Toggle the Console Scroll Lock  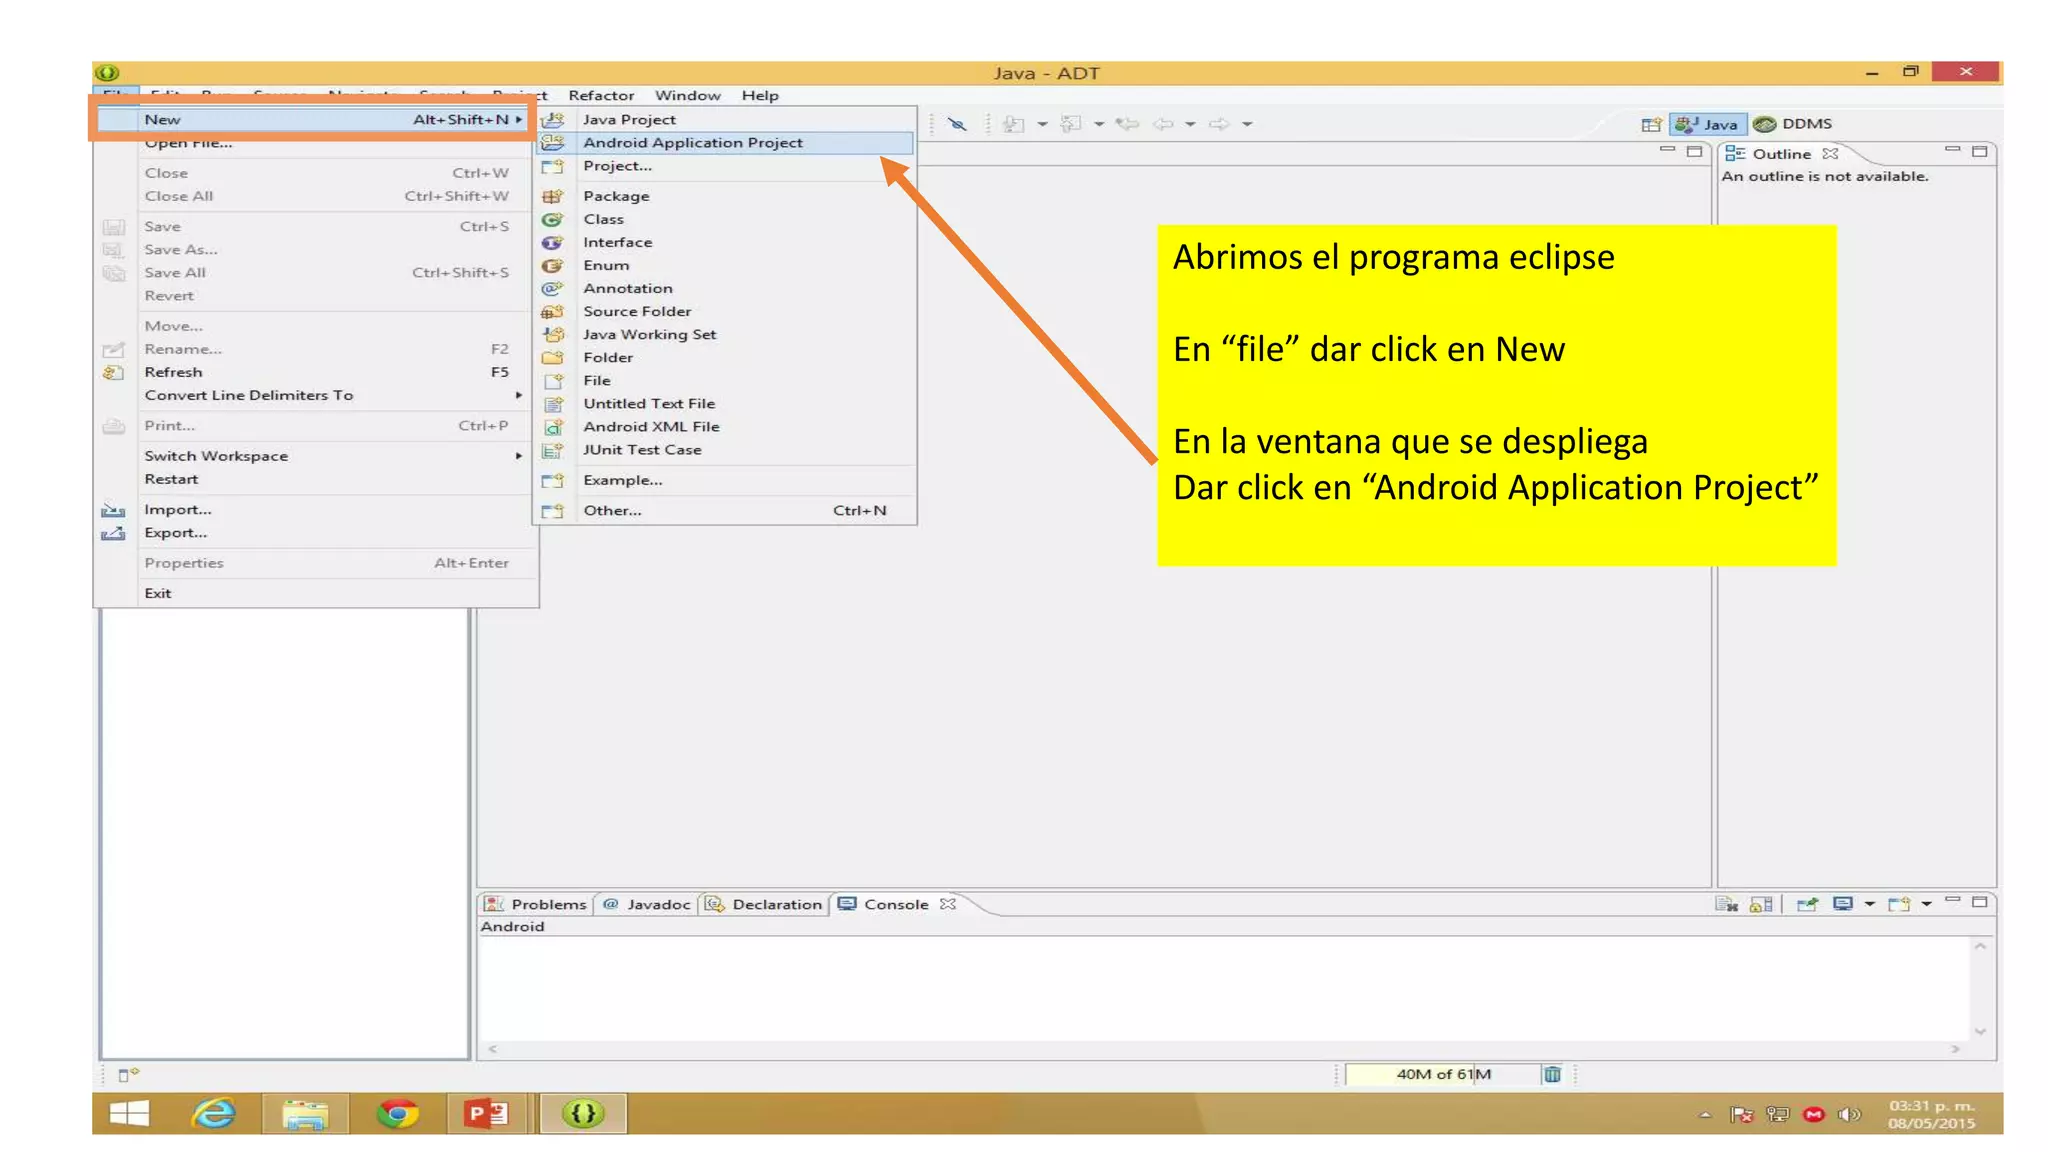(1761, 904)
